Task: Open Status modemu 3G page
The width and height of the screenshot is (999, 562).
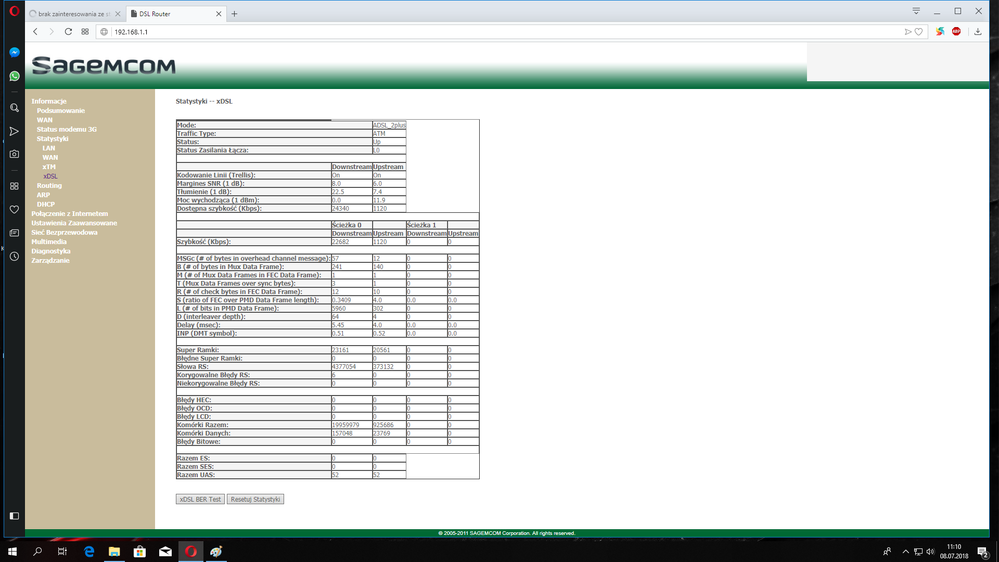Action: [67, 129]
